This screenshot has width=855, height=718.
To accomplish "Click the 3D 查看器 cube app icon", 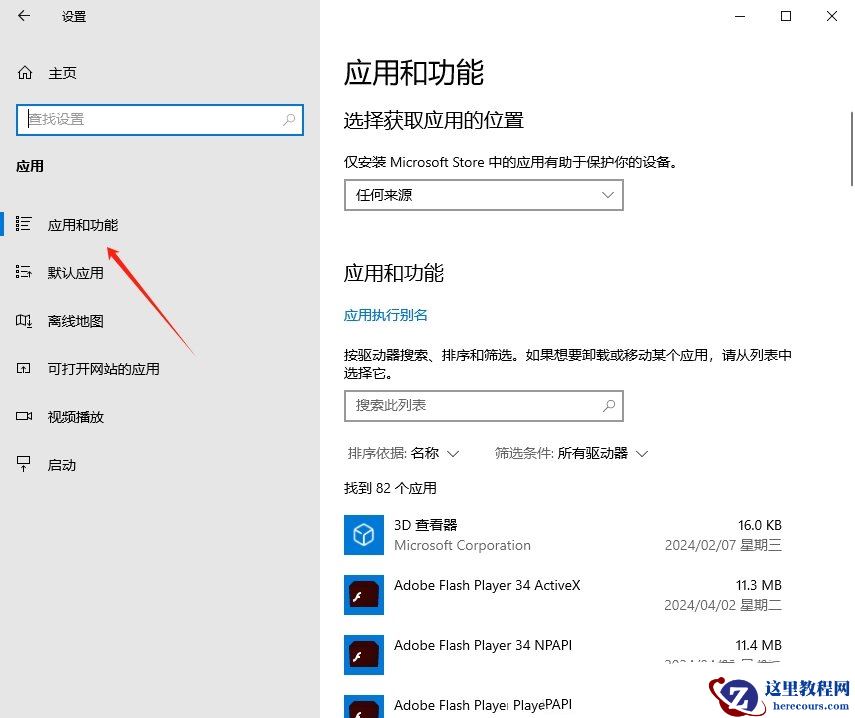I will (363, 535).
